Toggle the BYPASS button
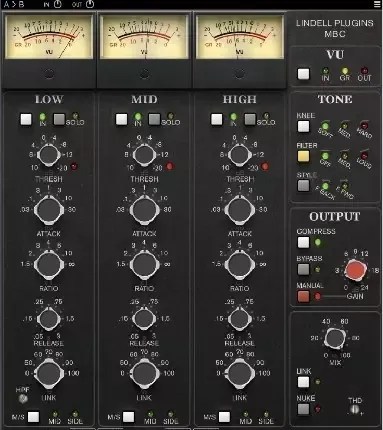Viewport: 383px width, 430px height. coord(303,269)
